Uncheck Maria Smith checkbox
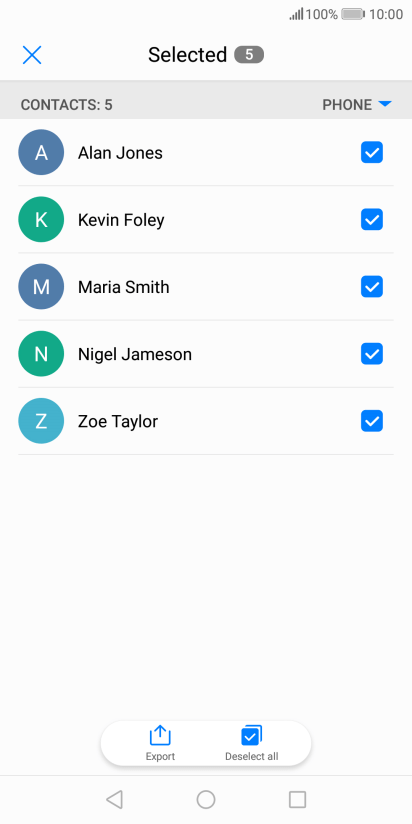 [372, 287]
